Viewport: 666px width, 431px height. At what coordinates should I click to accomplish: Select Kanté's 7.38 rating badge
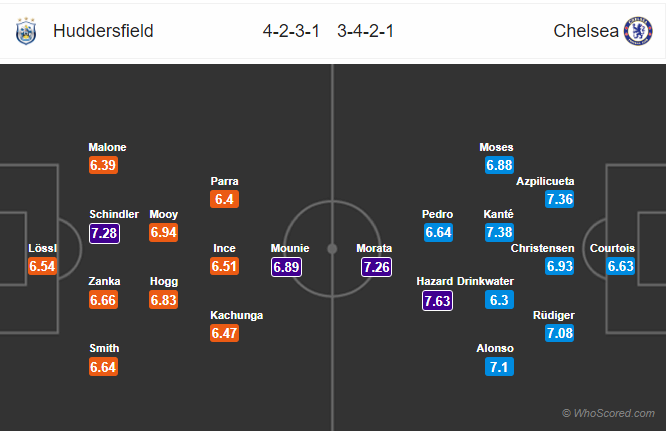coord(499,232)
